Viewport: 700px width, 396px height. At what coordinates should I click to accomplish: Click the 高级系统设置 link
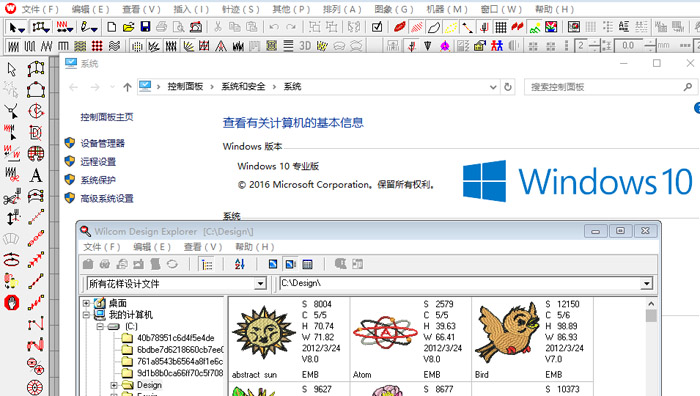[107, 198]
